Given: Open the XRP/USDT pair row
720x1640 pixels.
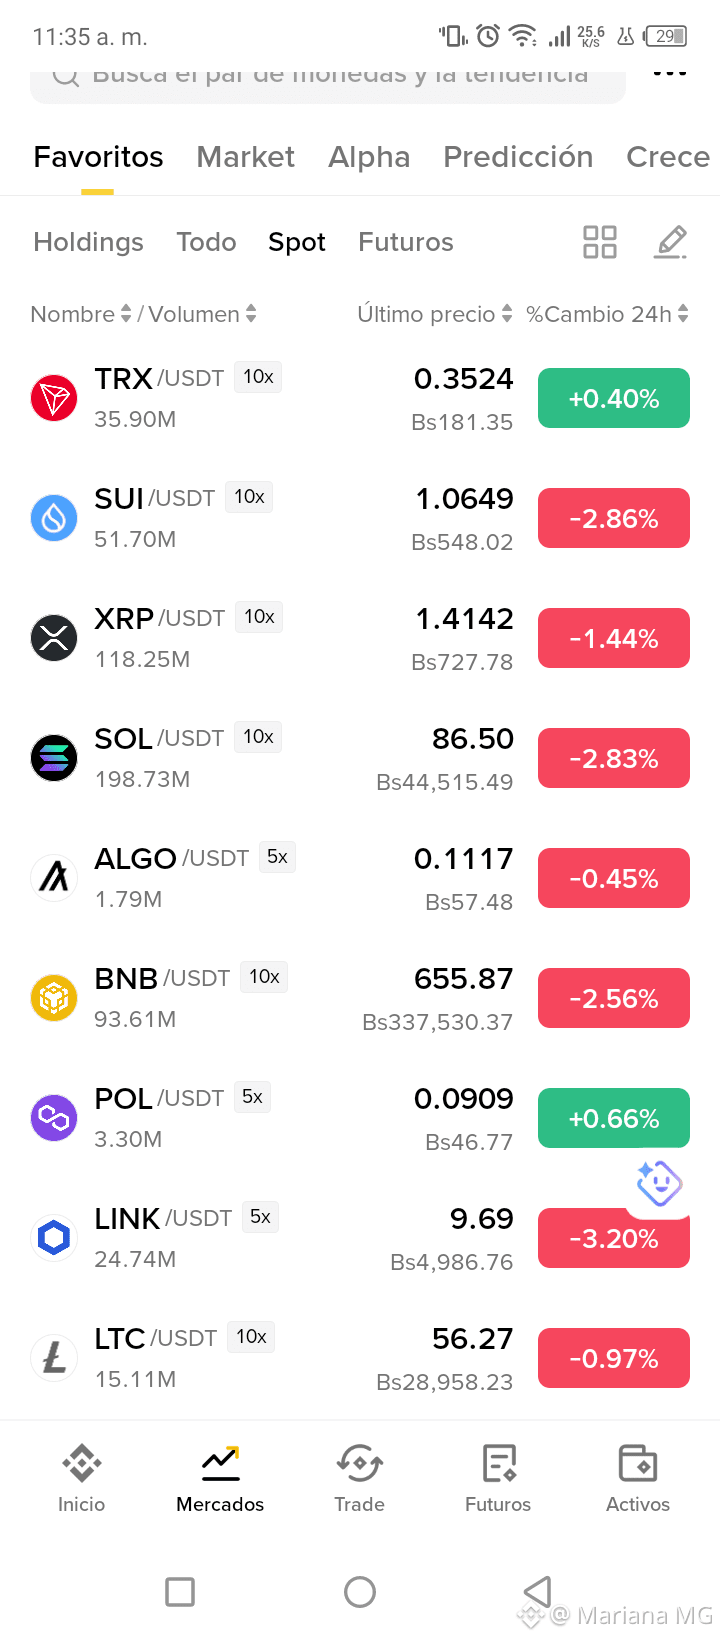Looking at the screenshot, I should point(360,638).
